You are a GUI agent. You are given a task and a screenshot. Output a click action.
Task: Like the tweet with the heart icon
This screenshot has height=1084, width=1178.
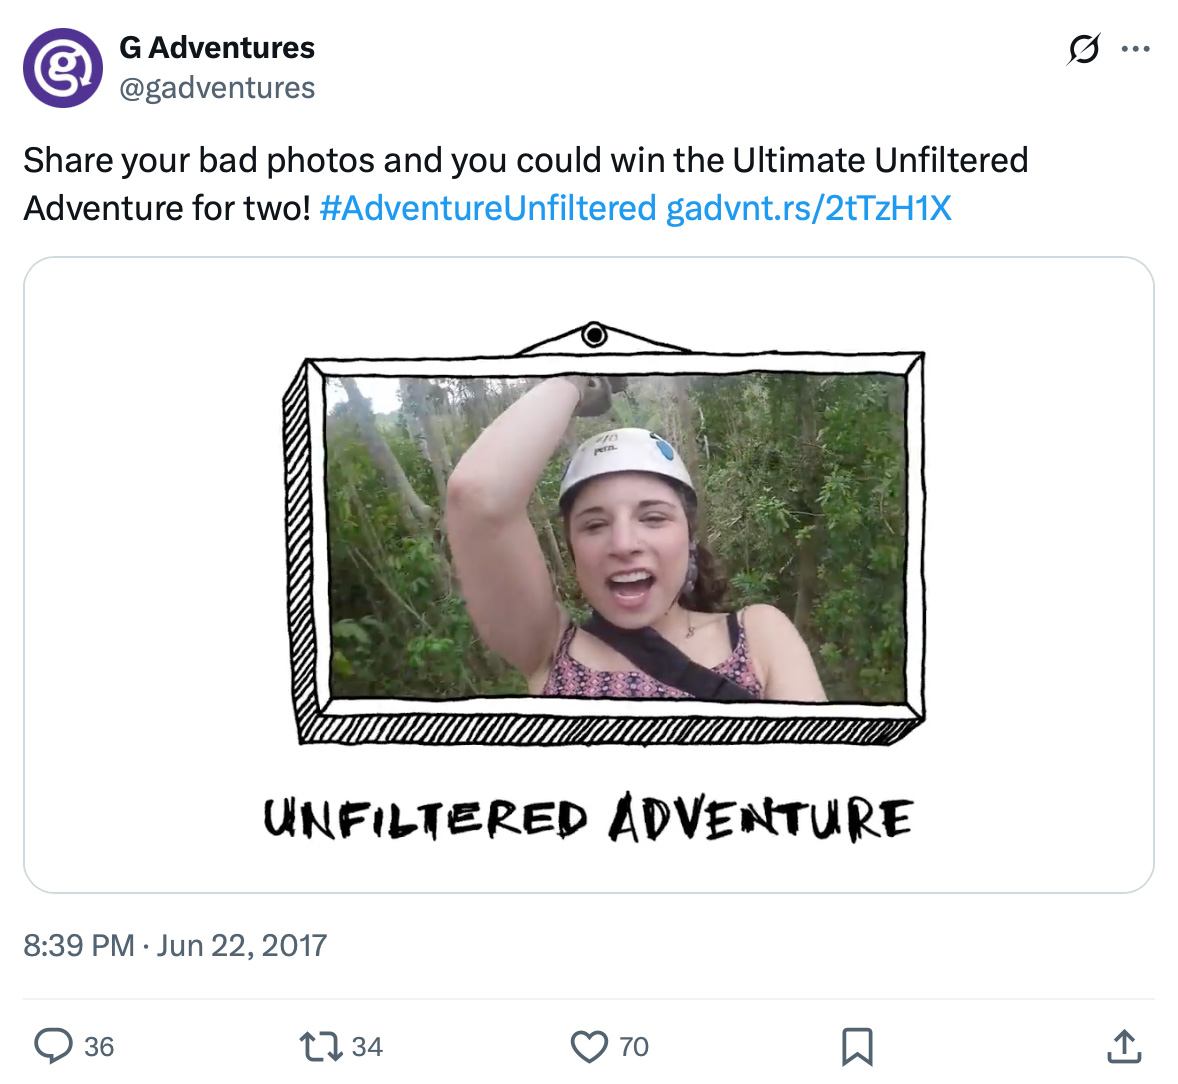click(x=590, y=1046)
